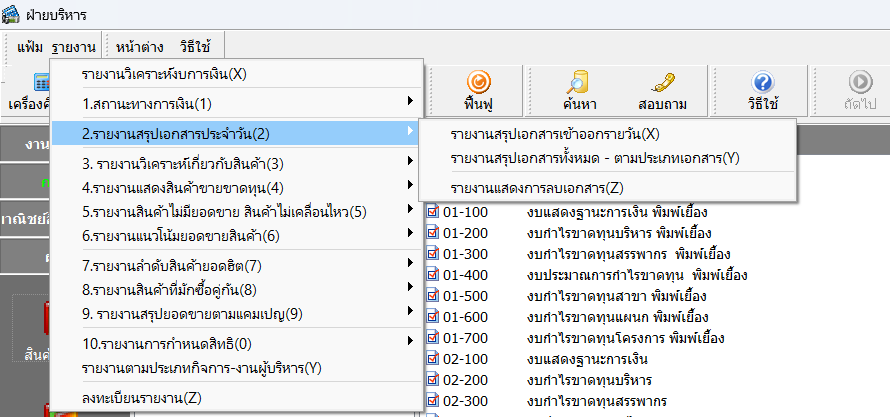
Task: Toggle the checkbox icon for report 01-500
Action: pos(433,296)
